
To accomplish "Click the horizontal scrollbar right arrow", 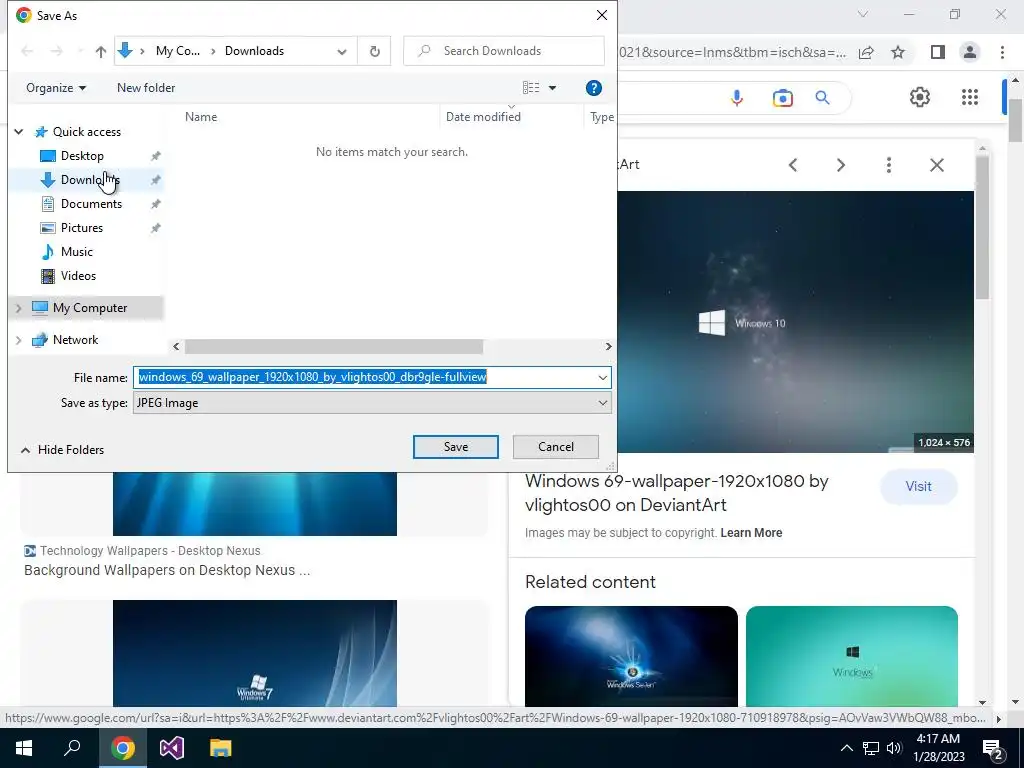I will click(x=608, y=347).
